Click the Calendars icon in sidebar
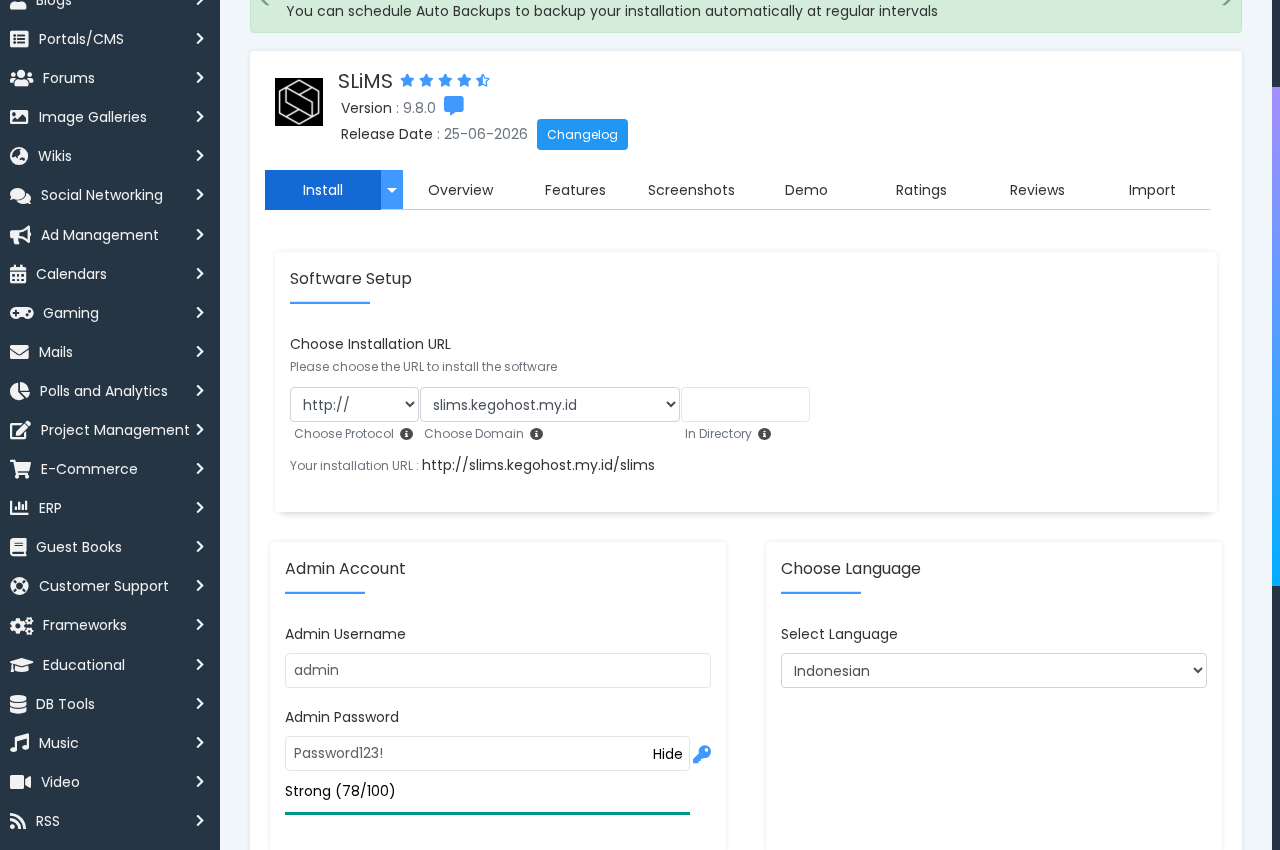Image resolution: width=1280 pixels, height=850 pixels. tap(18, 274)
